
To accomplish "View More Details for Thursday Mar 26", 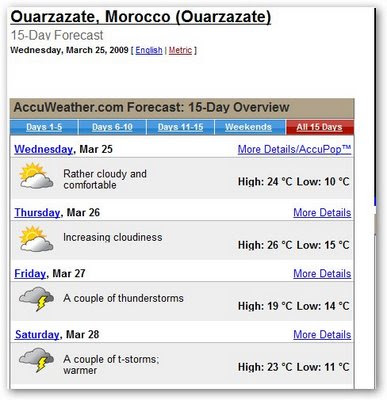I will (x=322, y=213).
